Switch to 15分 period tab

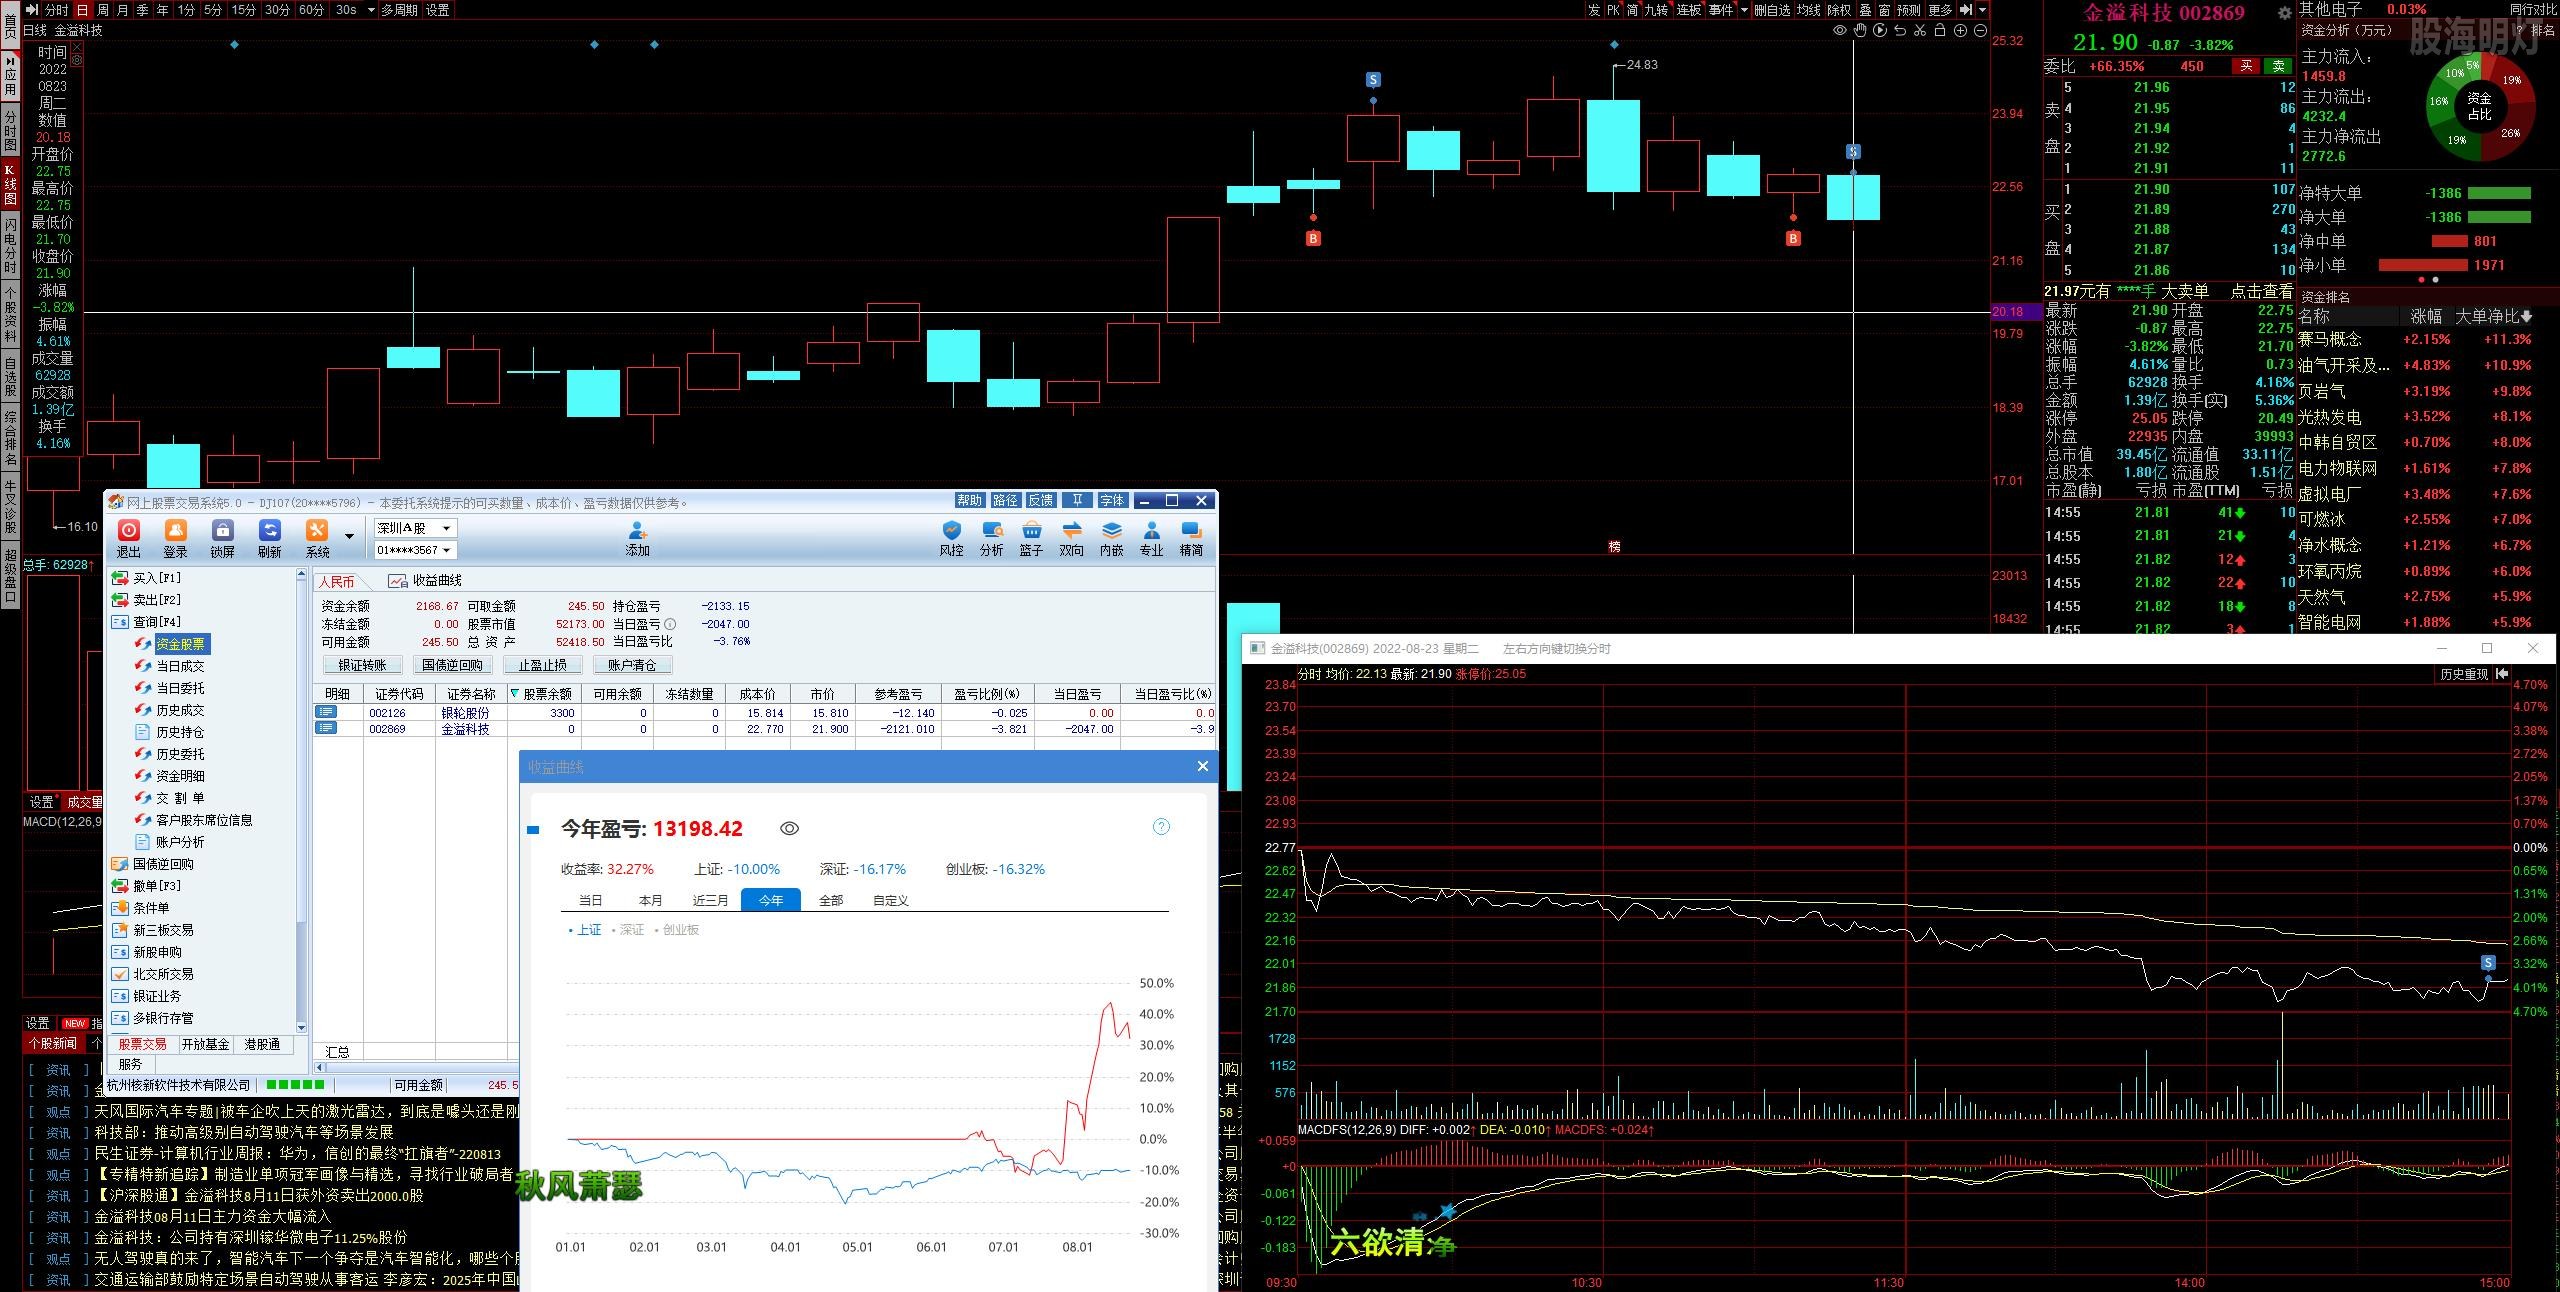coord(244,10)
